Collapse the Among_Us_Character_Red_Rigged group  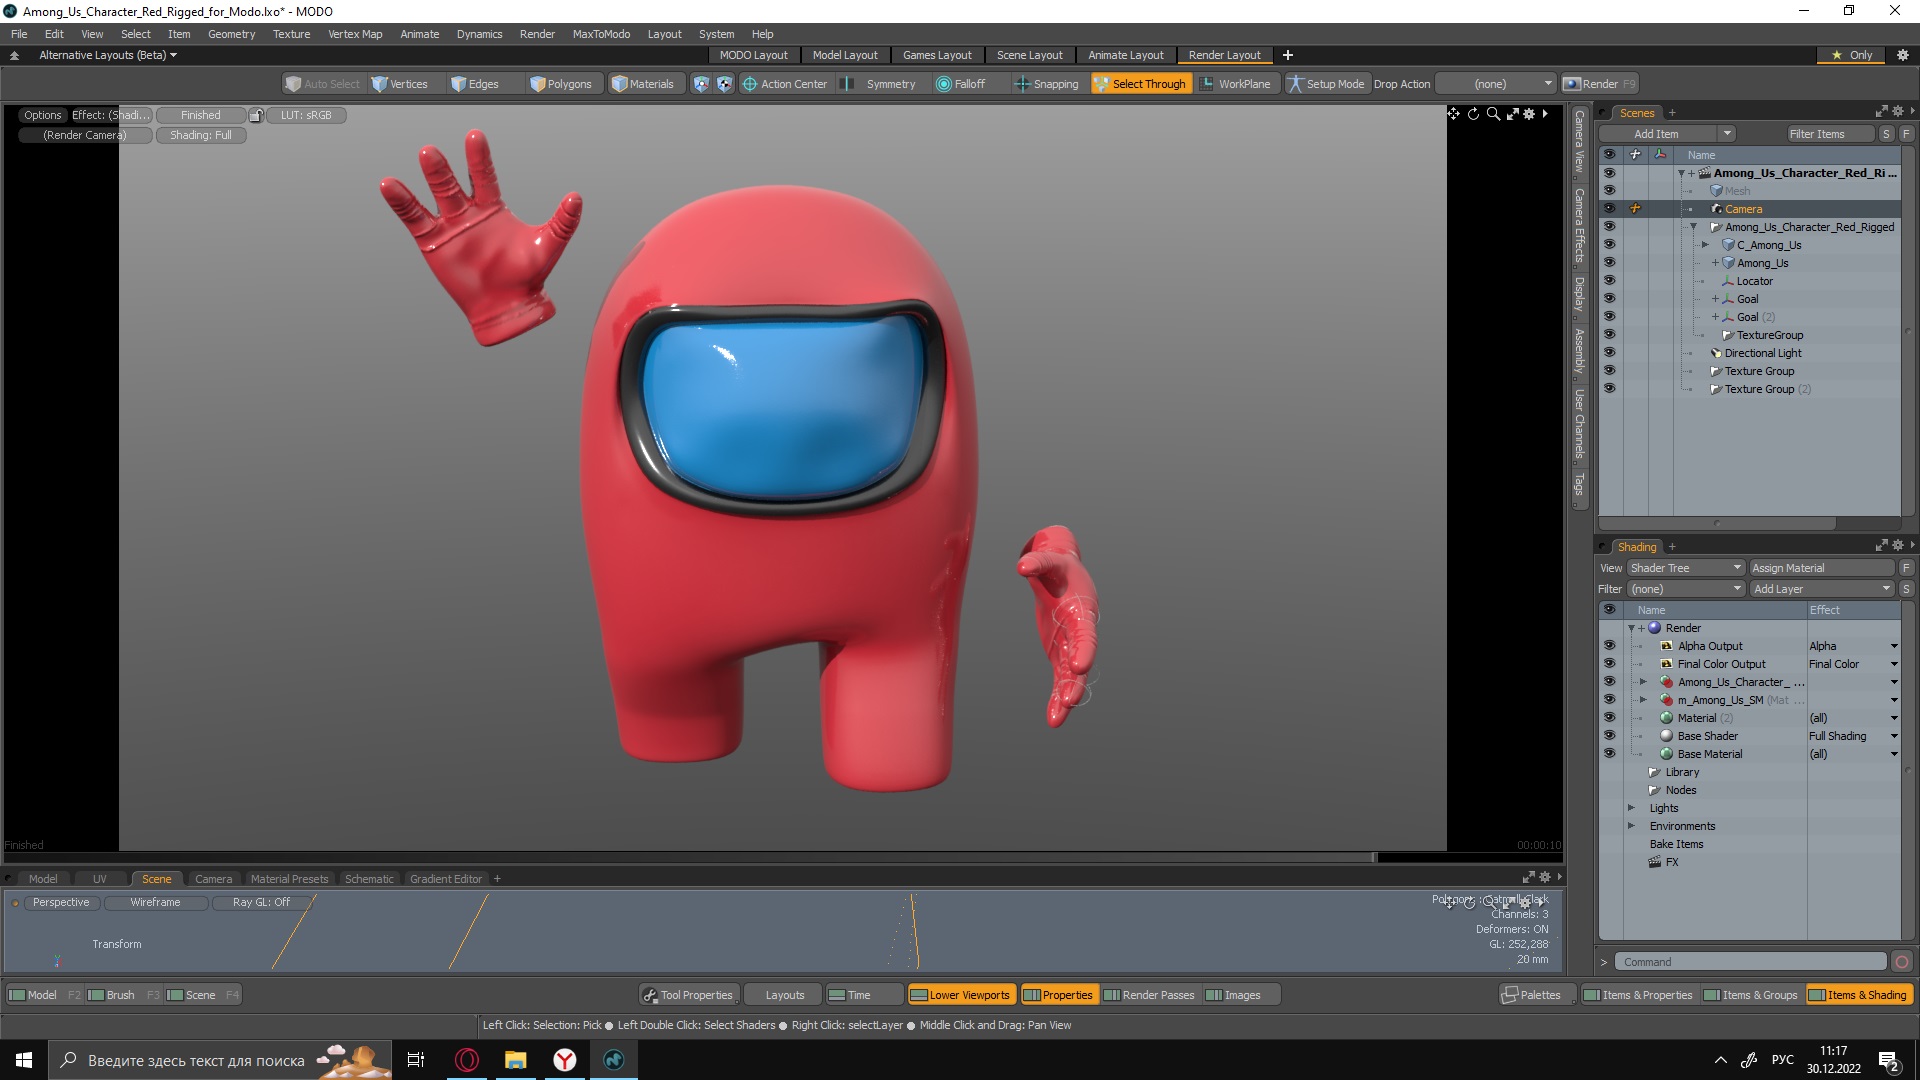(x=1693, y=227)
